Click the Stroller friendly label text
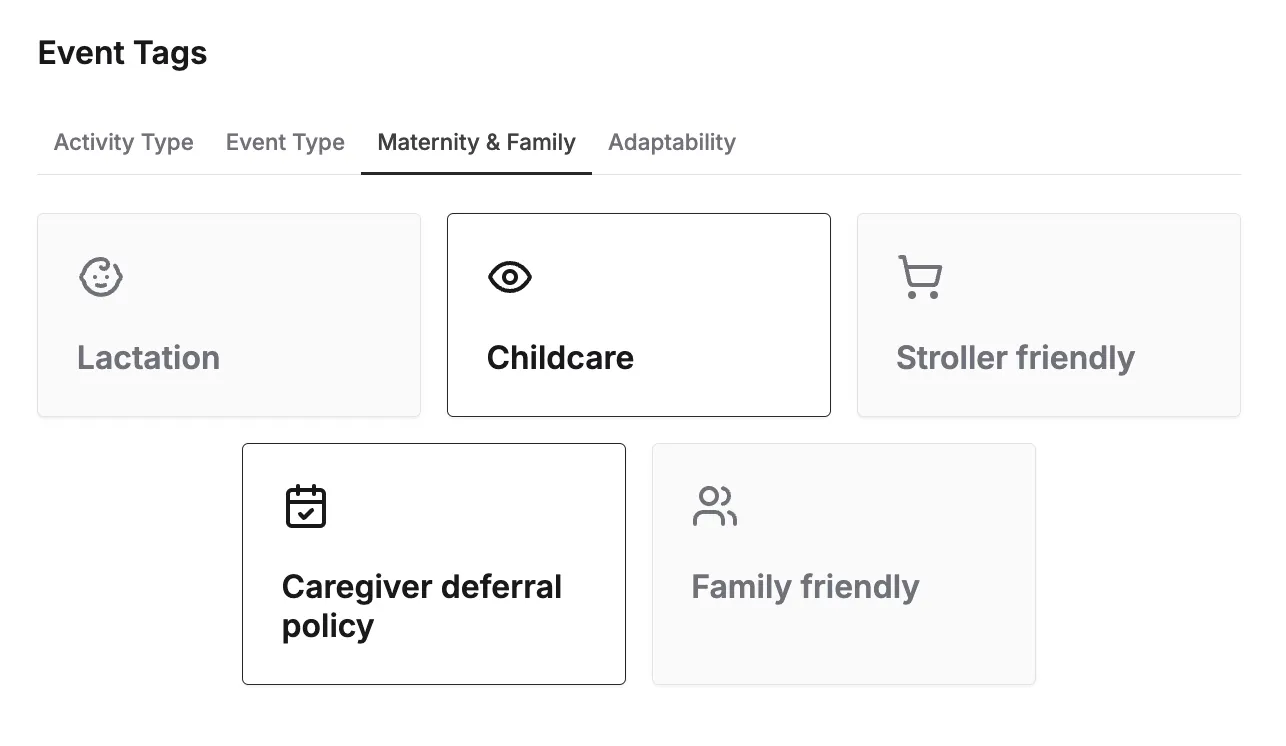 [1016, 358]
